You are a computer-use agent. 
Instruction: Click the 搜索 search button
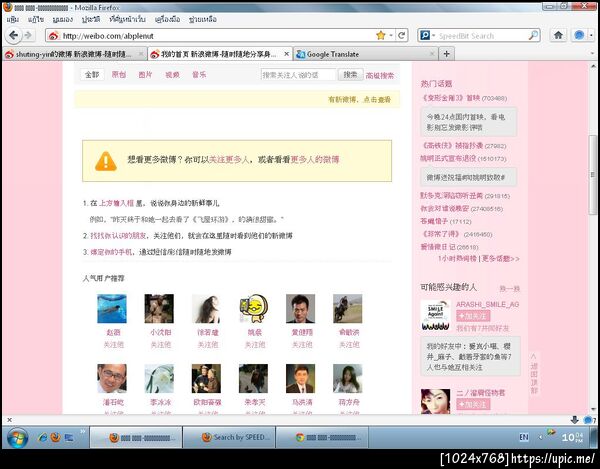350,75
